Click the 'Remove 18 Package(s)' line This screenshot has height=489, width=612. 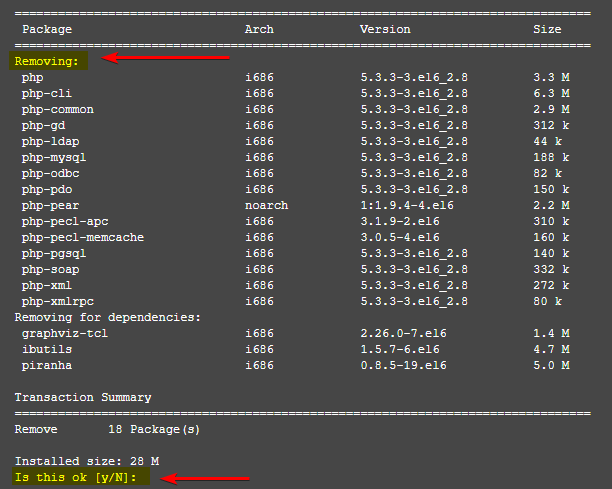[107, 430]
